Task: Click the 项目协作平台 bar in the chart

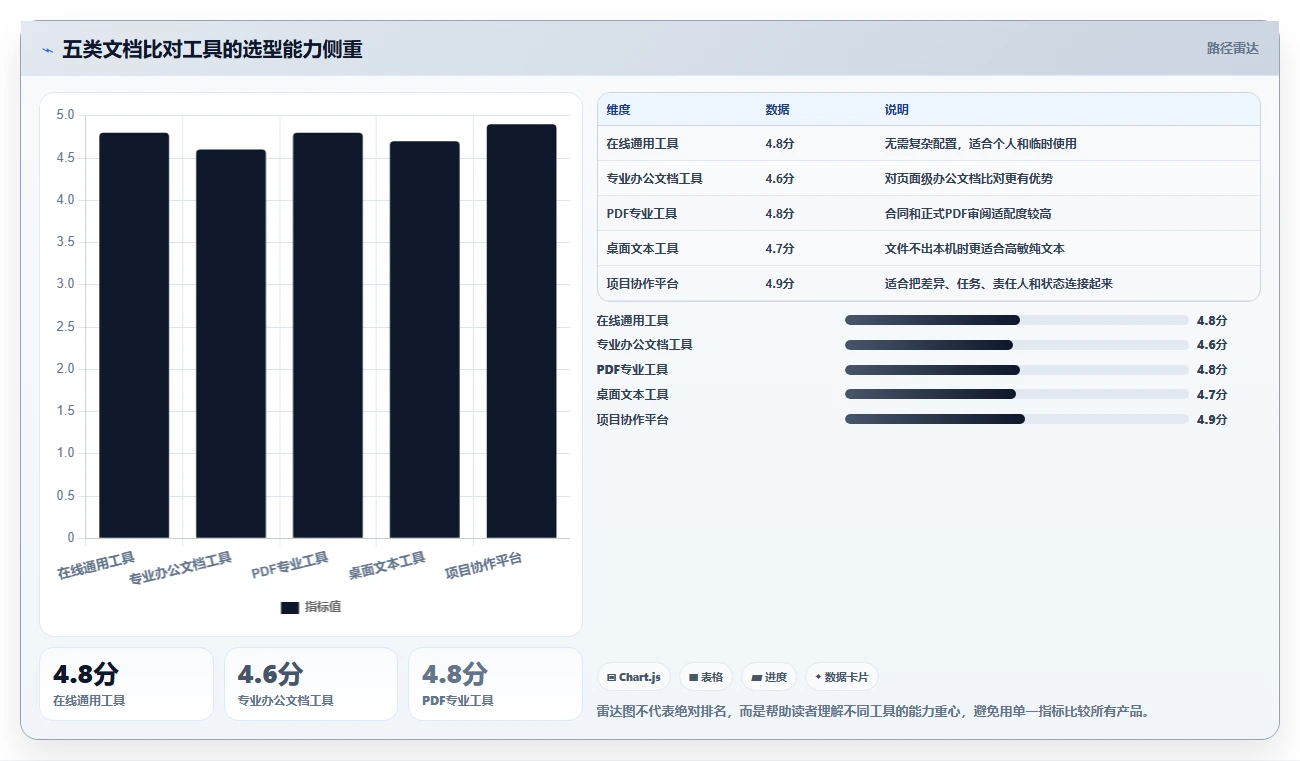Action: click(x=522, y=331)
